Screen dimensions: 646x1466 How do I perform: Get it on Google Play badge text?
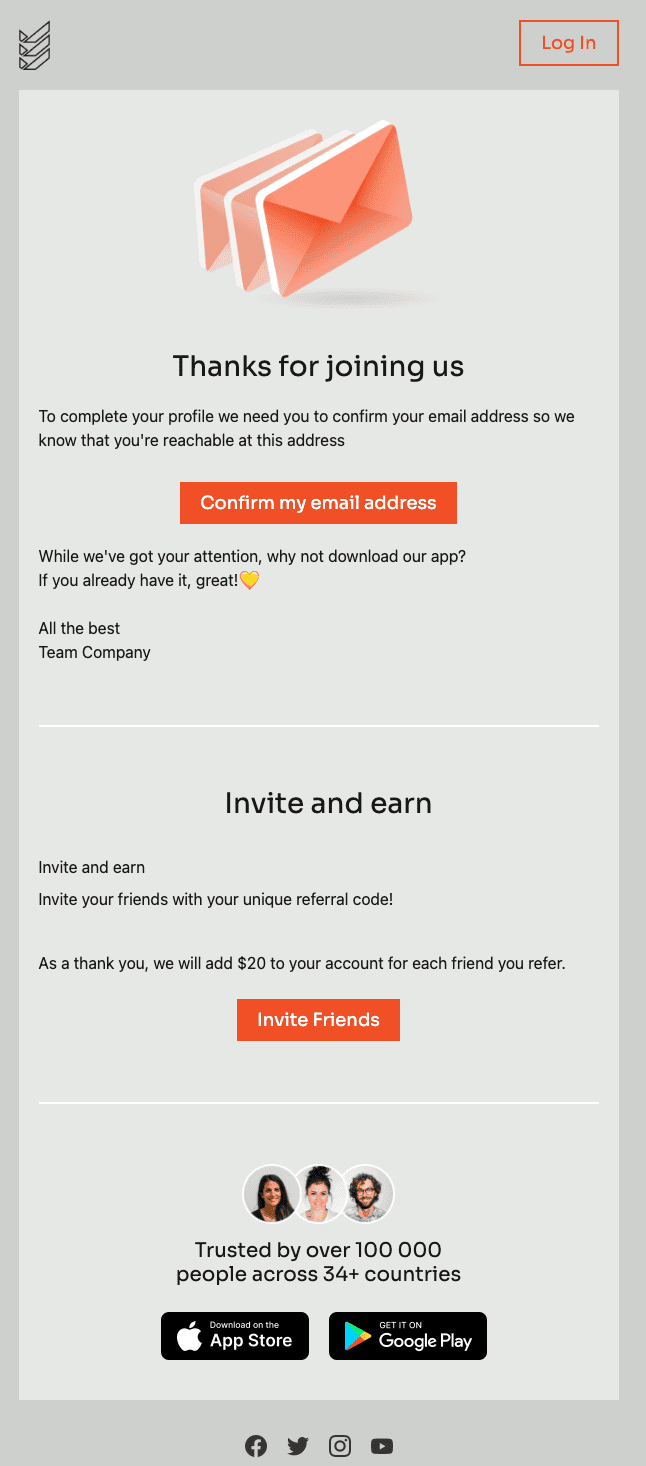pos(425,1336)
